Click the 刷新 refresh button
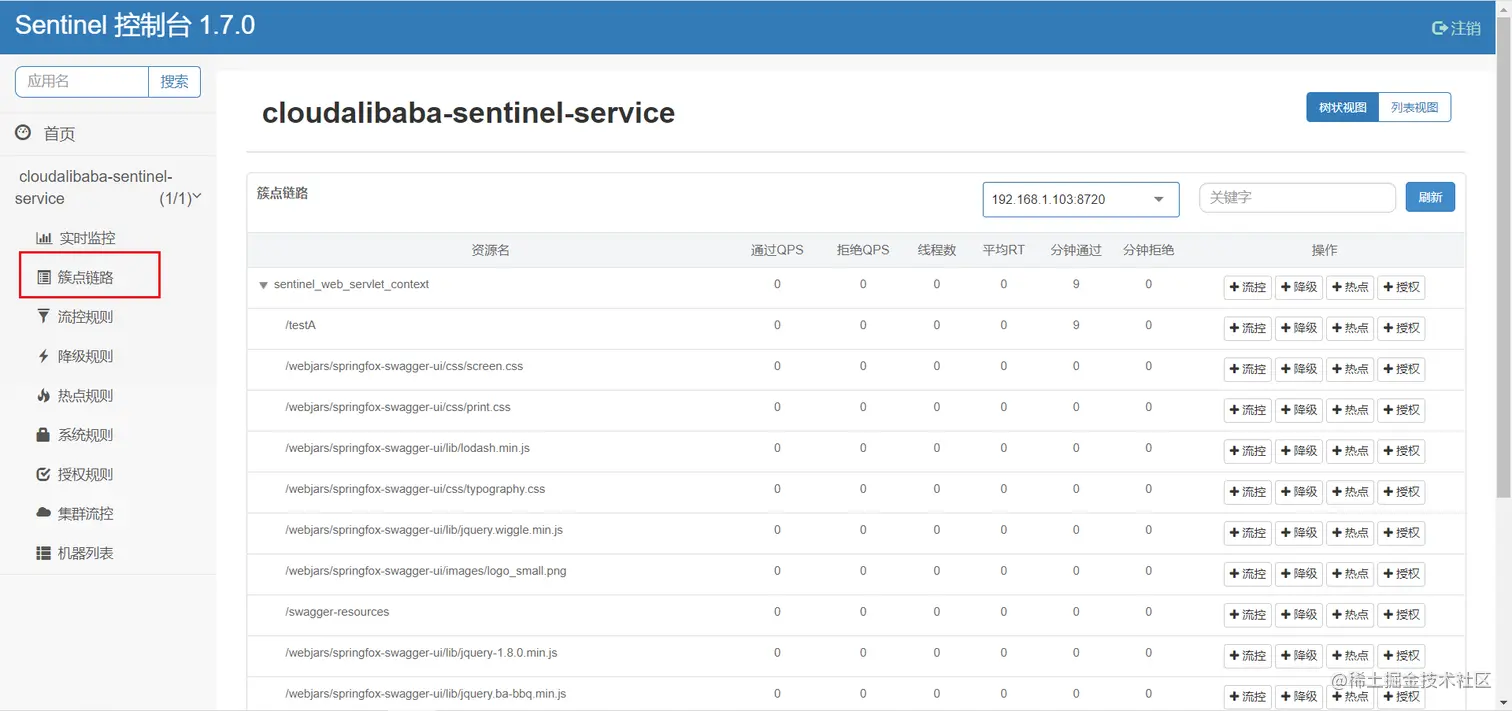Screen dimensions: 1512x711 [1430, 197]
